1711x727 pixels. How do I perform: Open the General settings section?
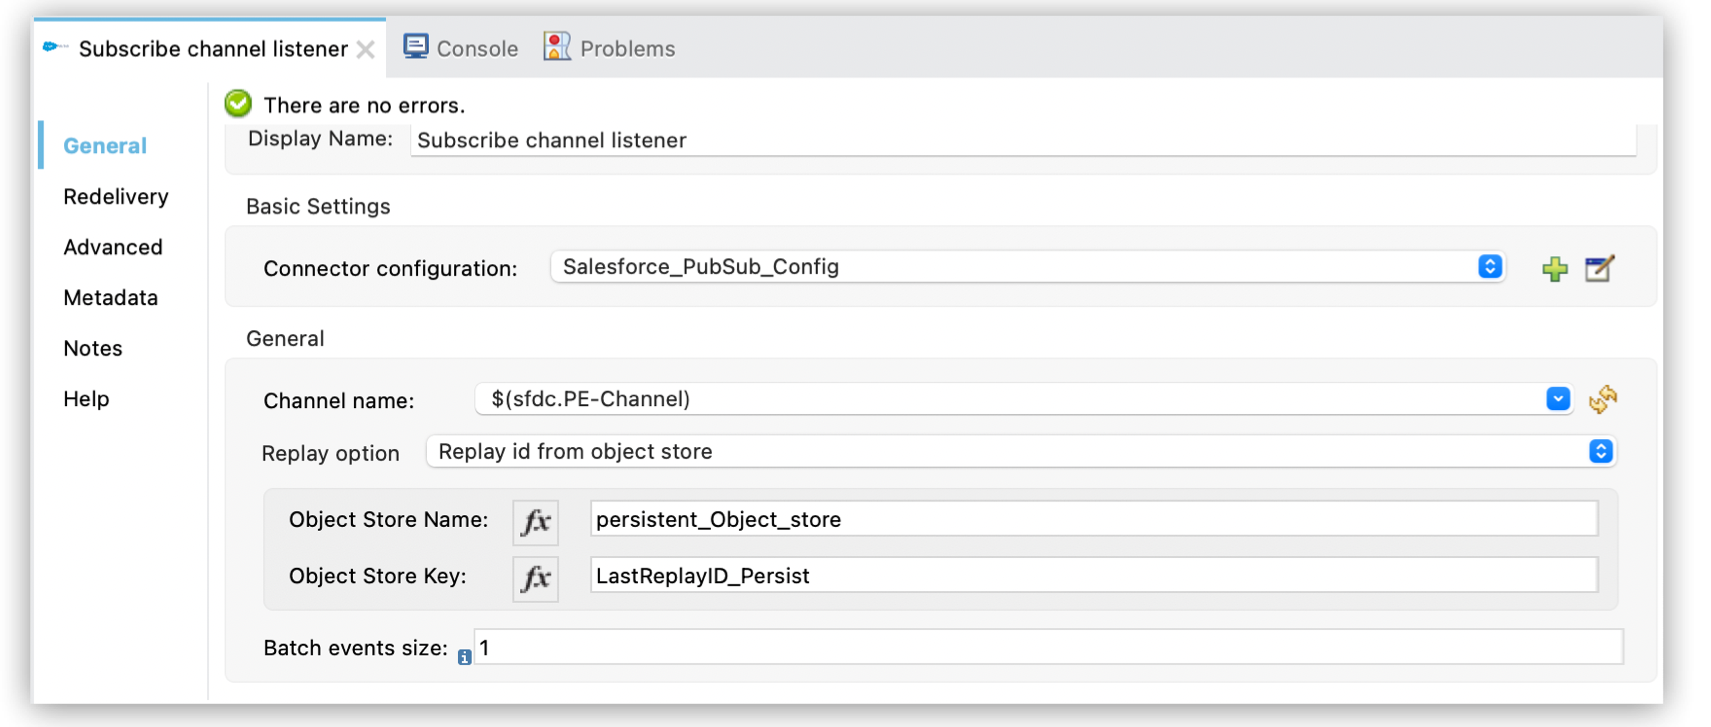(x=105, y=146)
